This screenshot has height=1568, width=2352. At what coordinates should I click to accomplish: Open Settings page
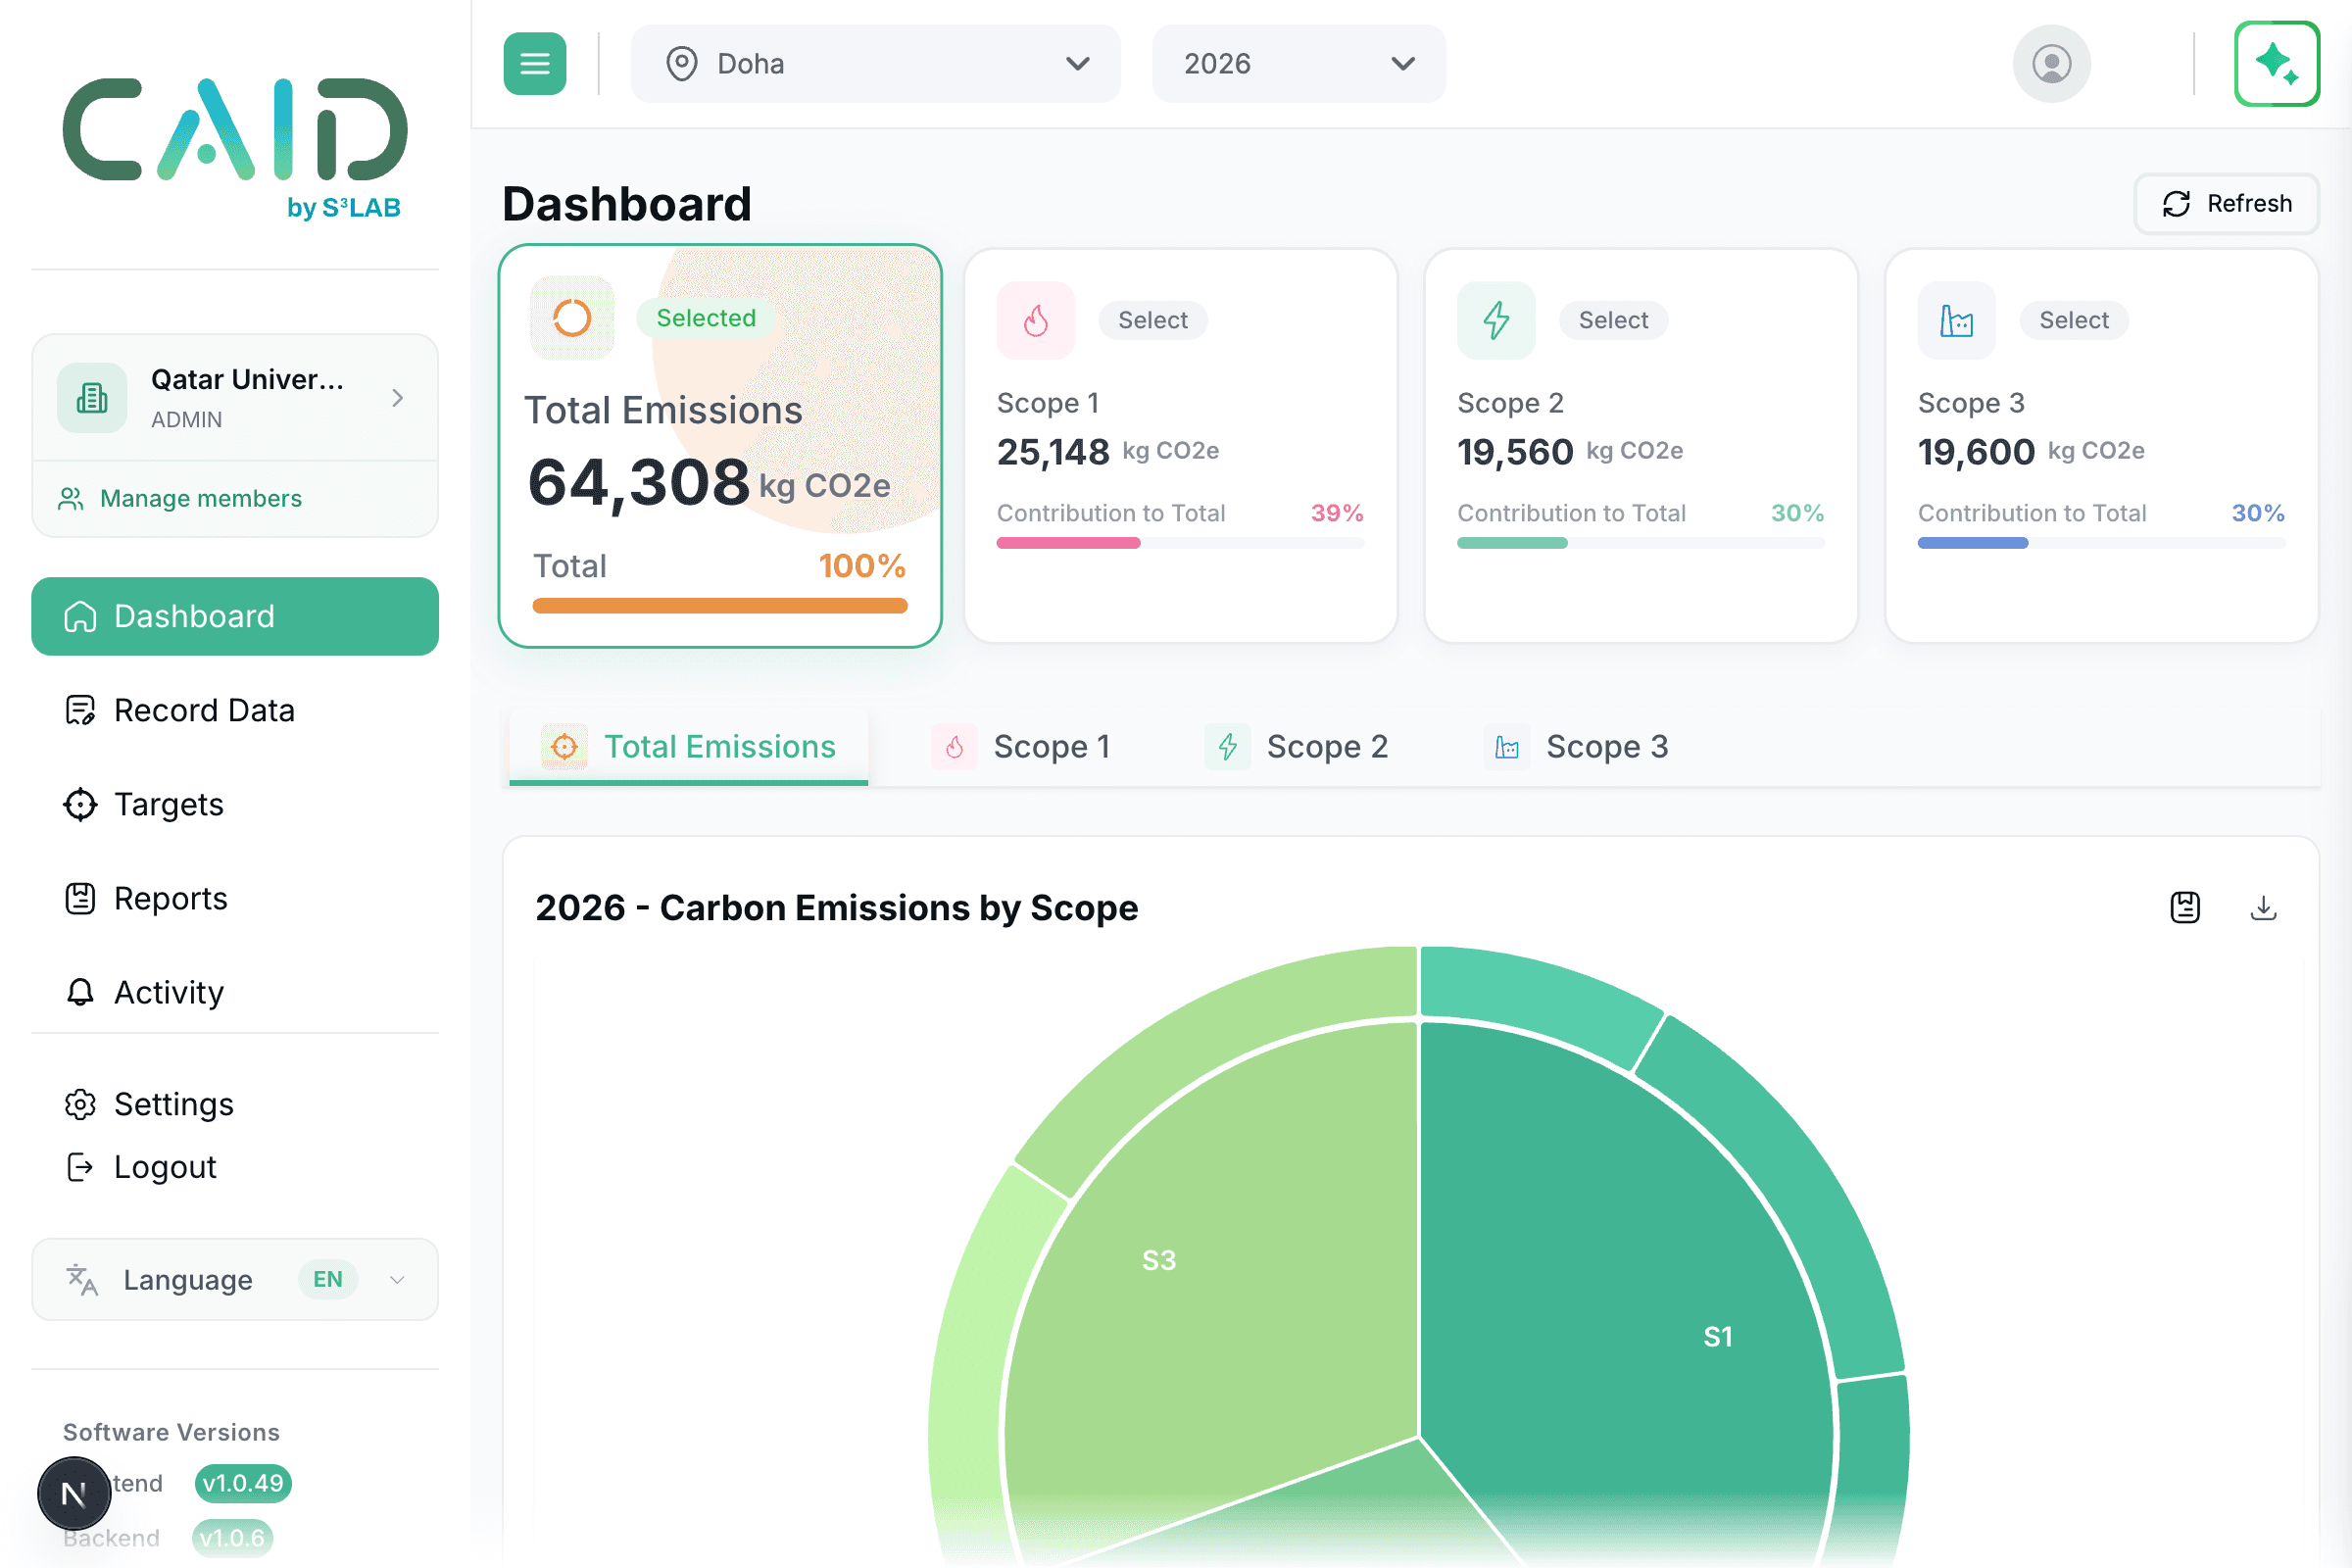[235, 1104]
